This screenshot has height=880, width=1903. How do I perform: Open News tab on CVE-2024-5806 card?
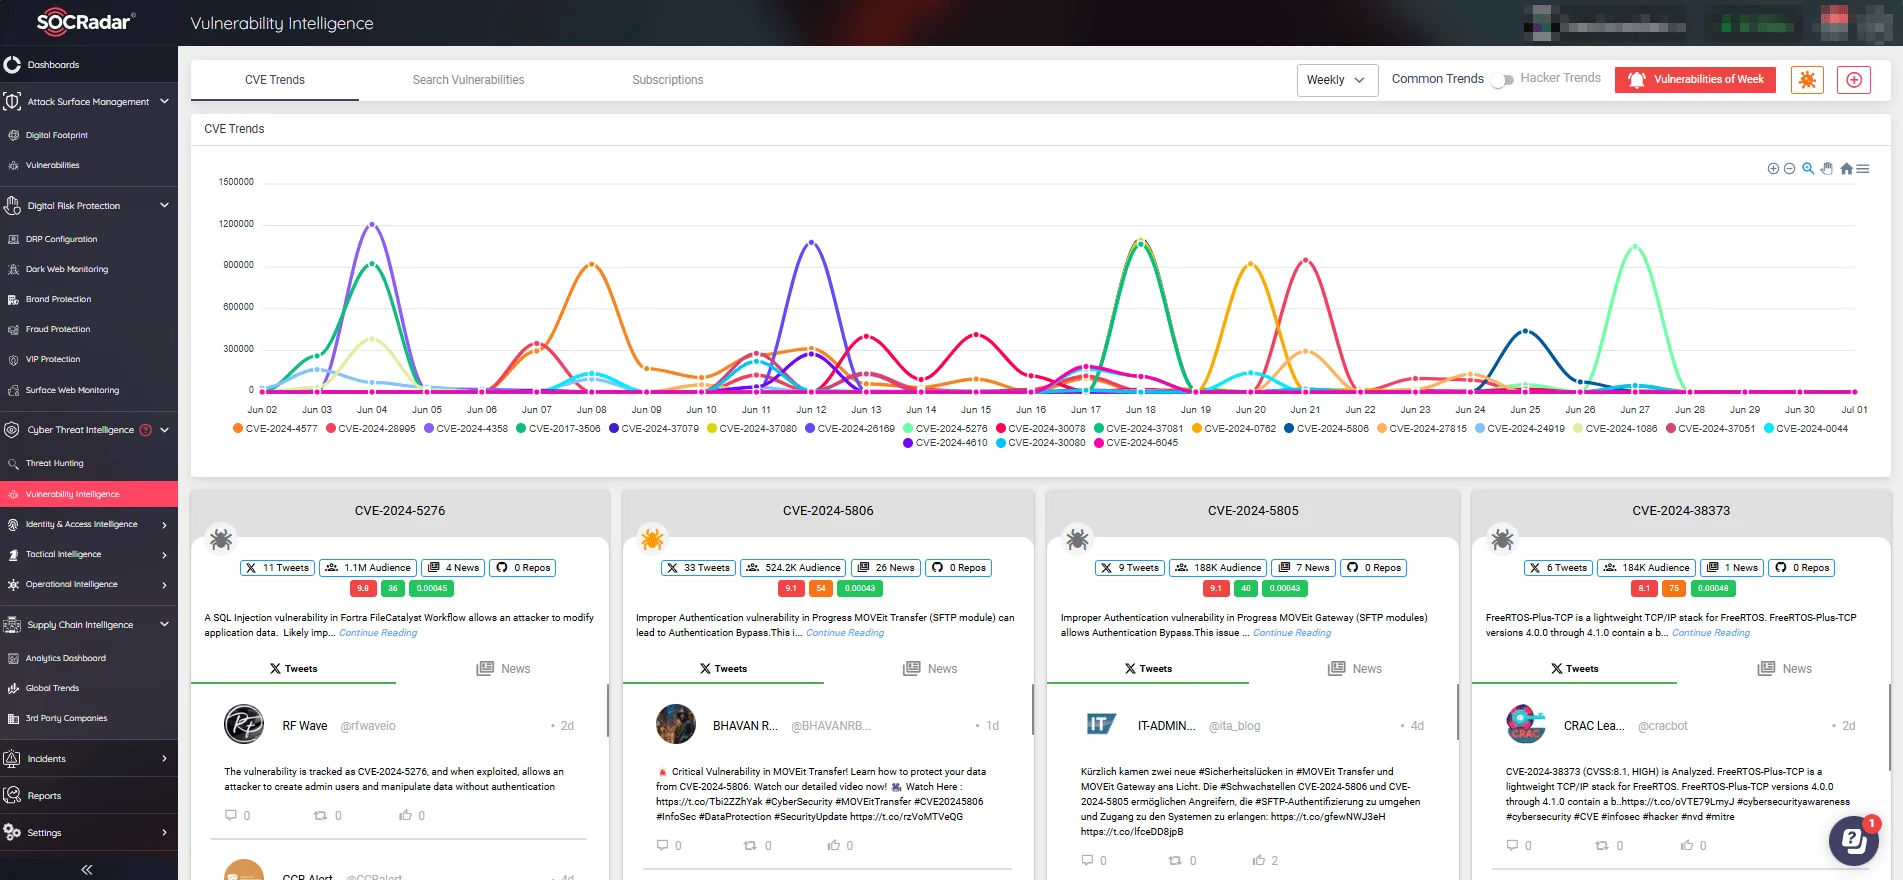pos(929,668)
